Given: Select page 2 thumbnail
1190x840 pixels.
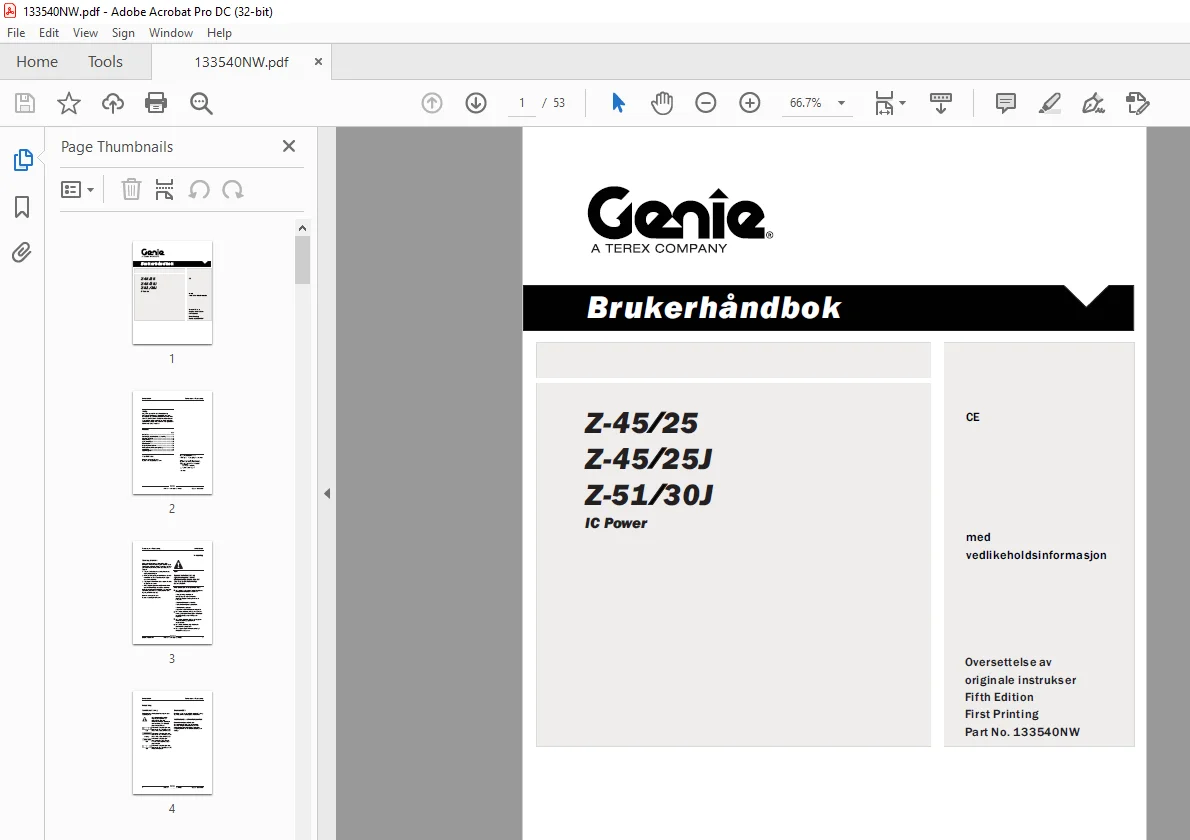Looking at the screenshot, I should pyautogui.click(x=172, y=442).
